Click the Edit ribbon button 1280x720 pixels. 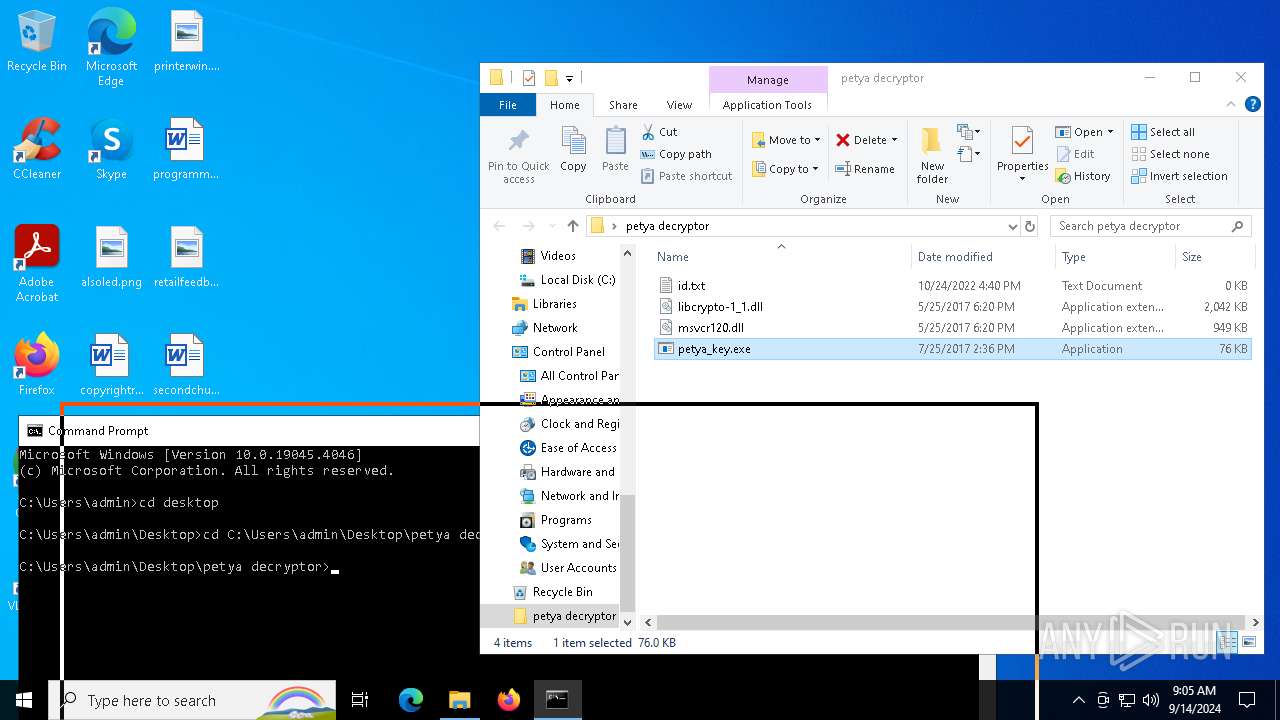tap(1075, 154)
